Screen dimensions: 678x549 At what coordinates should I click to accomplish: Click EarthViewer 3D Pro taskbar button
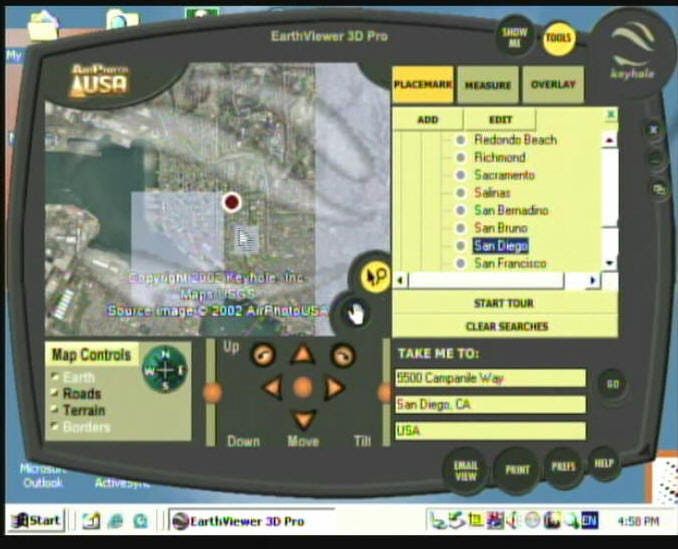point(251,521)
